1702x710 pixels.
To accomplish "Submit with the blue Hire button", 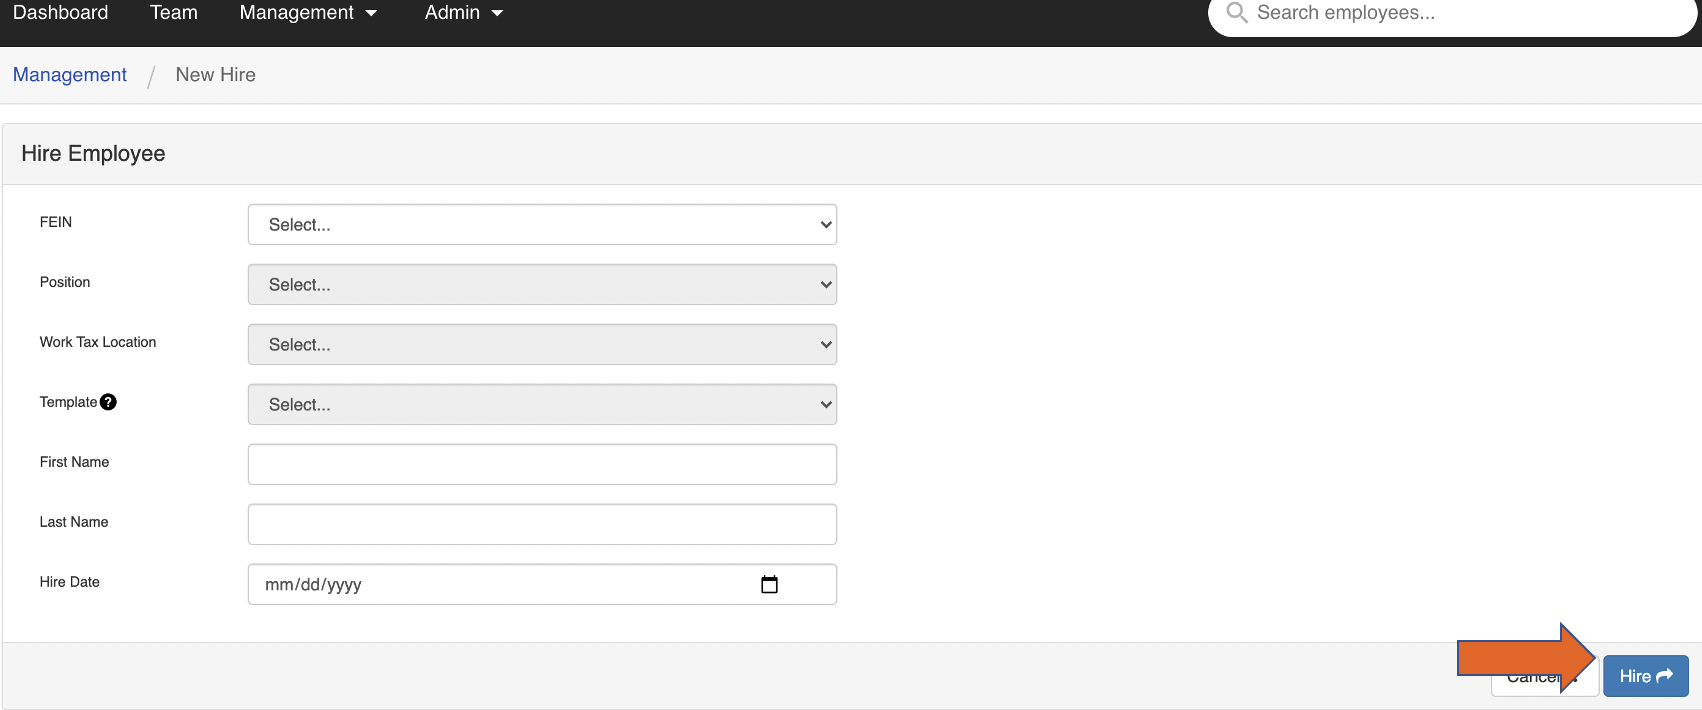I will click(1645, 676).
